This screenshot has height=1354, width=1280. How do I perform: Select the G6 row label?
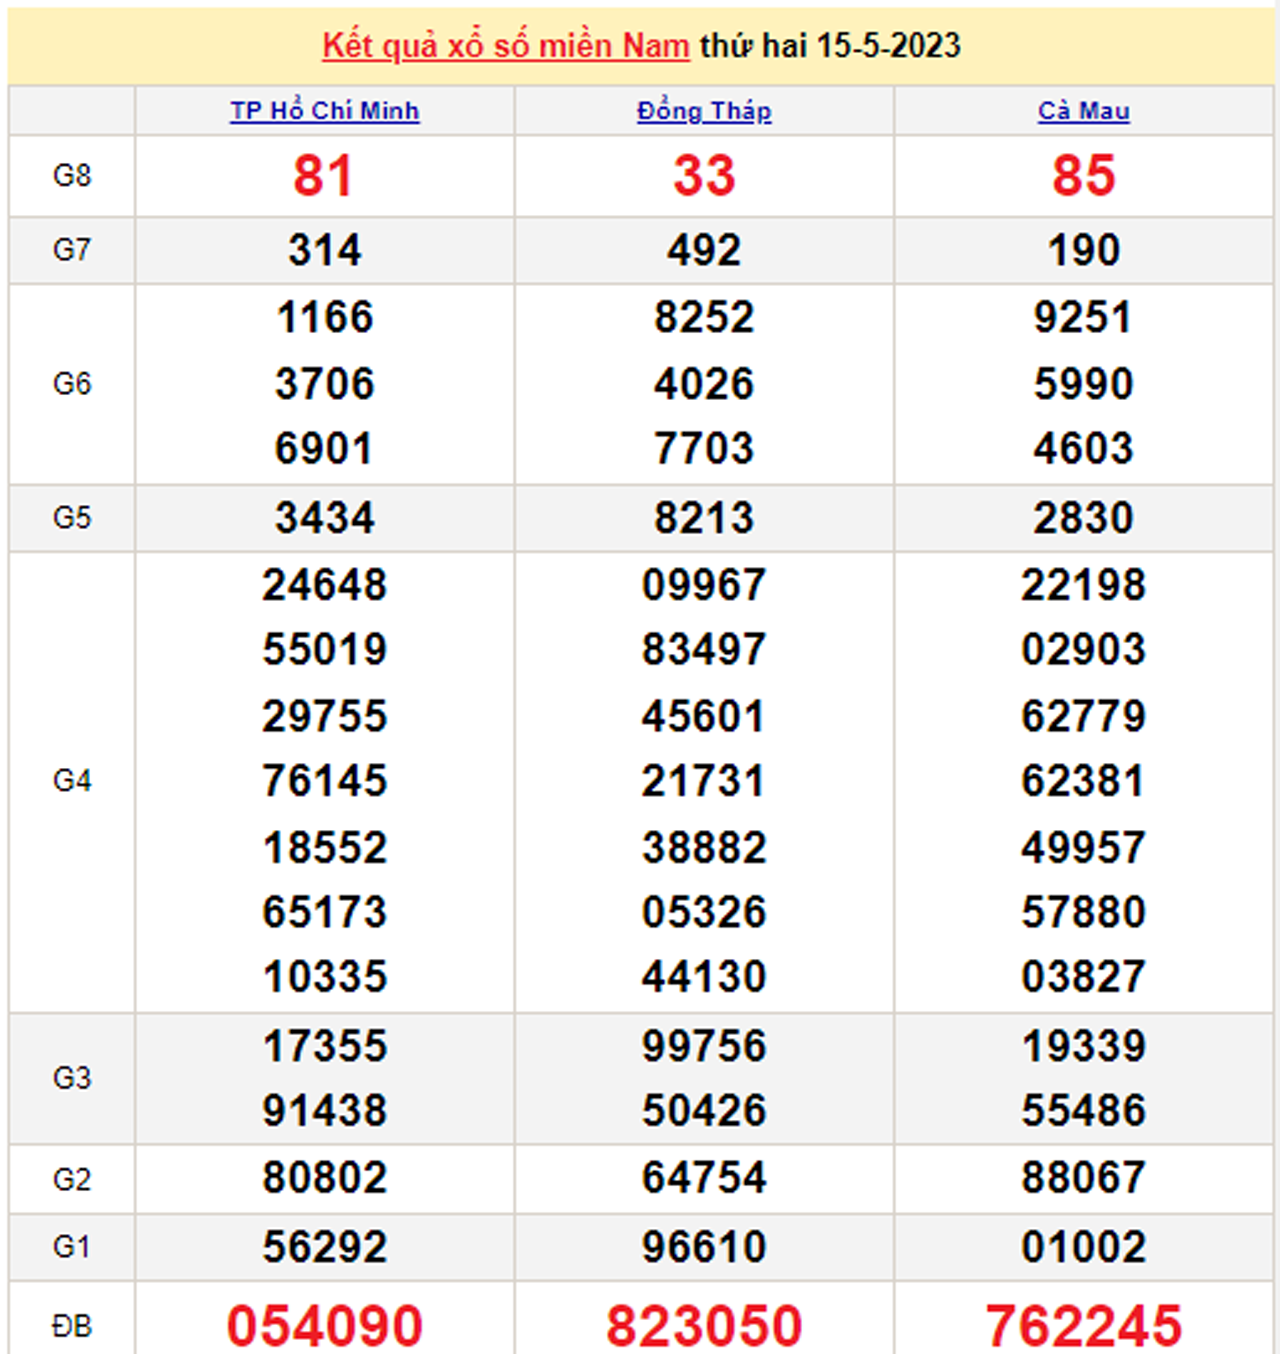72,384
